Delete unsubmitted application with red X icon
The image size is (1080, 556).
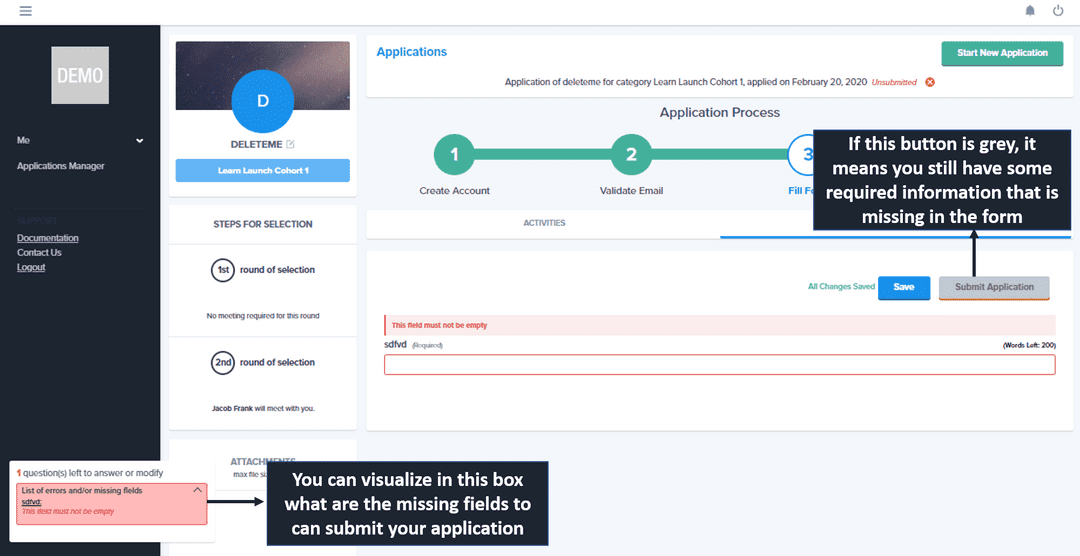930,82
